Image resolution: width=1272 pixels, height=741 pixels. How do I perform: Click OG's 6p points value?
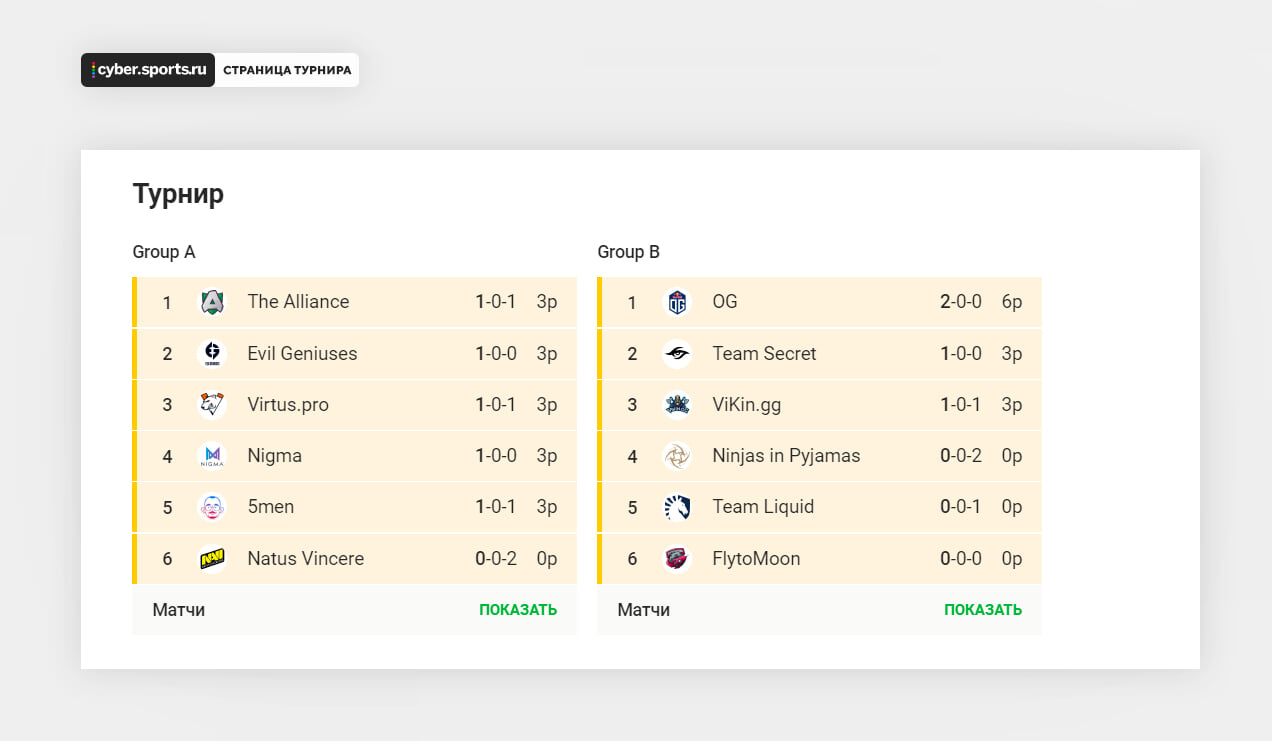[x=1012, y=302]
